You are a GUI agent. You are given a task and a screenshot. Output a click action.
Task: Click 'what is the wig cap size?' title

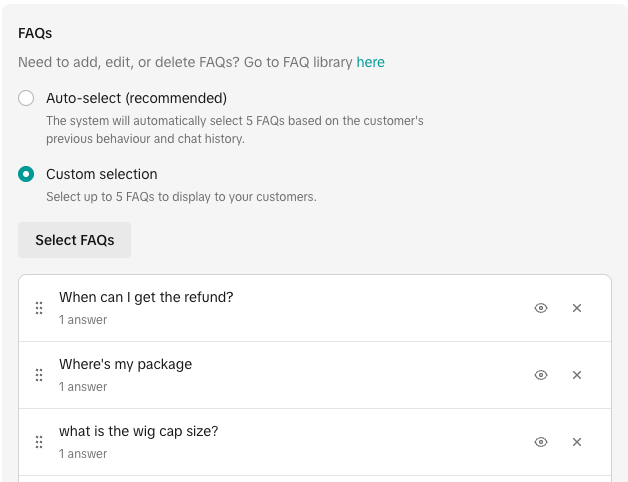(x=138, y=431)
